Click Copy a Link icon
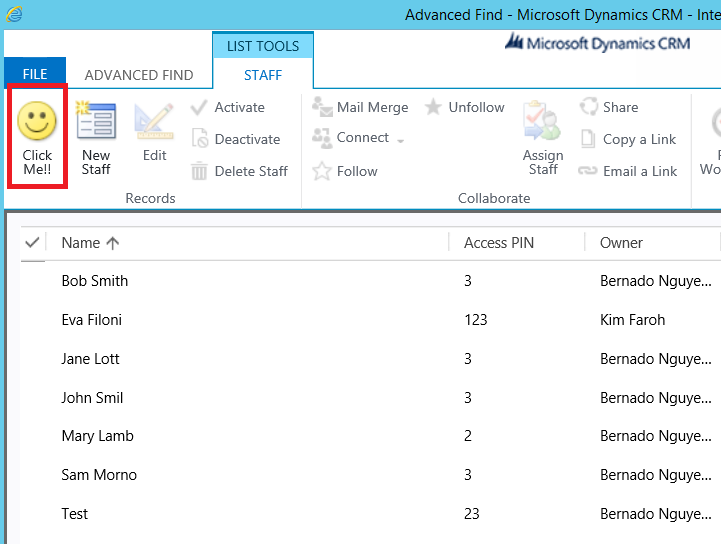 (589, 139)
